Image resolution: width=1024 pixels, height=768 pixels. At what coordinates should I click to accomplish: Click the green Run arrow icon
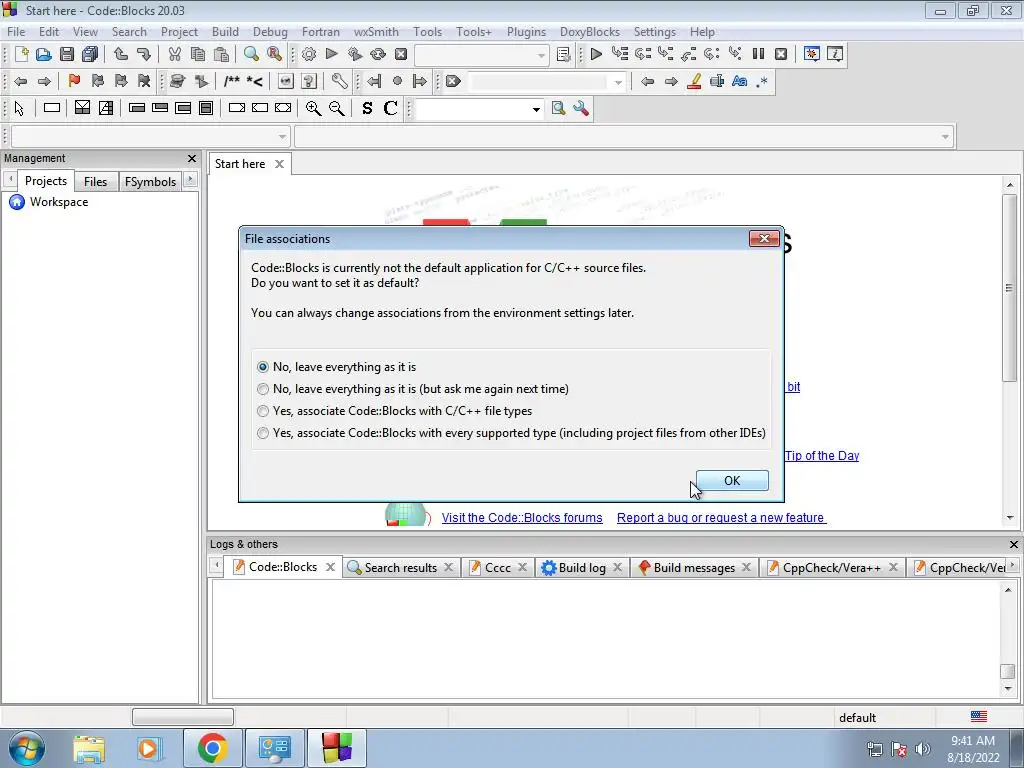332,54
